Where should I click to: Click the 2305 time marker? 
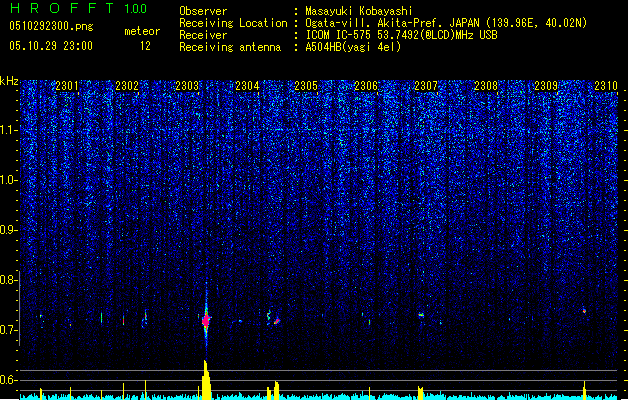[x=306, y=86]
